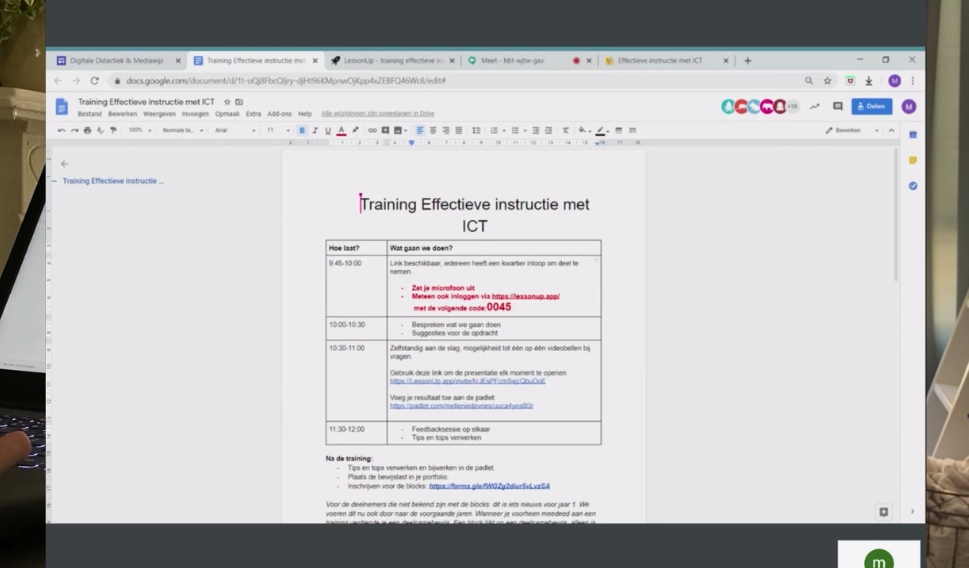Screen dimensions: 969x568
Task: Star the document
Action: [227, 102]
